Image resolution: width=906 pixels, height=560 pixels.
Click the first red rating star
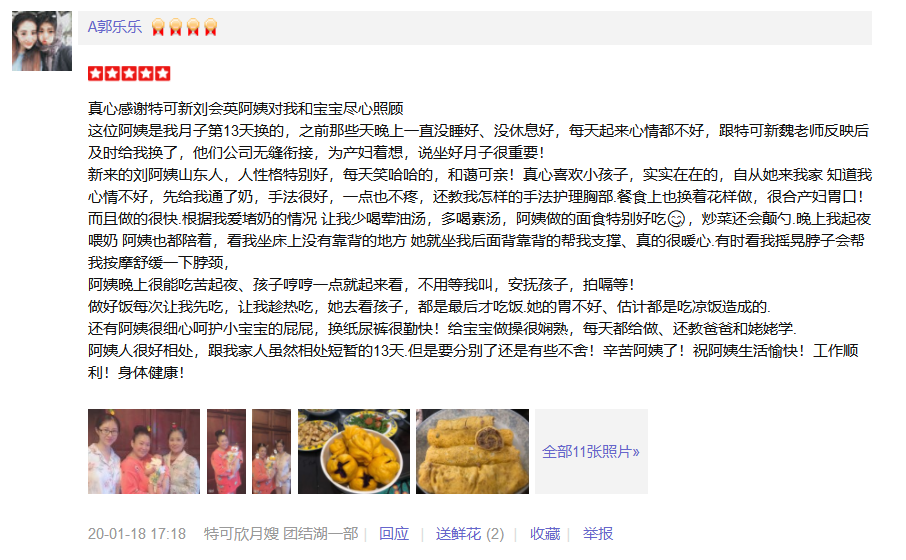tap(95, 73)
